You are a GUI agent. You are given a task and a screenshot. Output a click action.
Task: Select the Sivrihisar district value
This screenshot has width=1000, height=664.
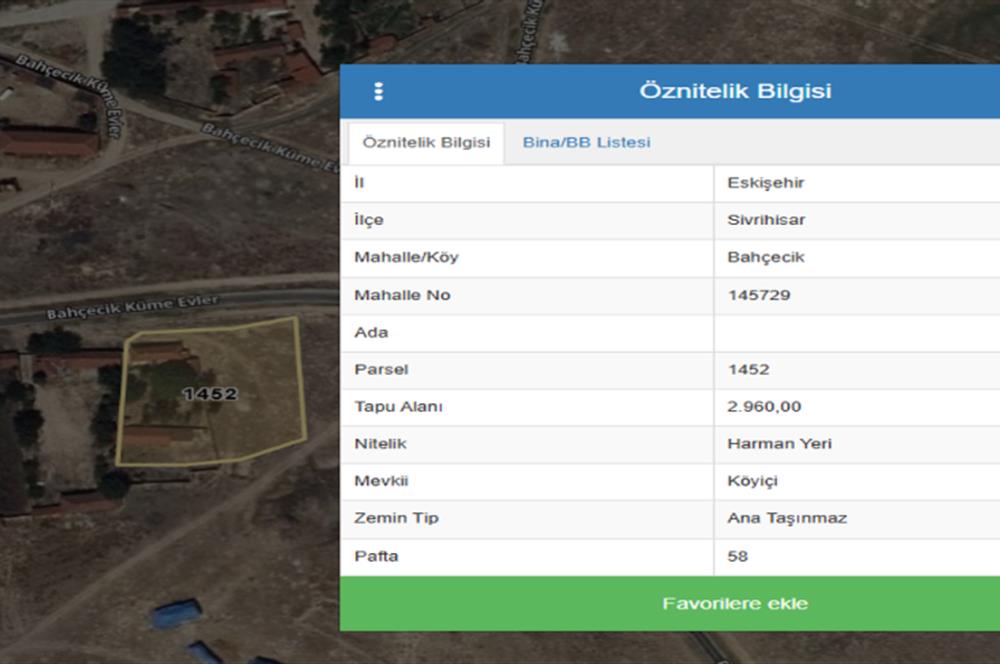[766, 220]
